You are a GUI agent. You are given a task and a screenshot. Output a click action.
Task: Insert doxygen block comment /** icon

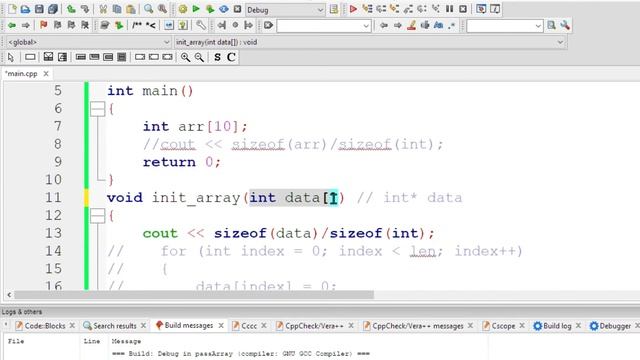point(137,25)
